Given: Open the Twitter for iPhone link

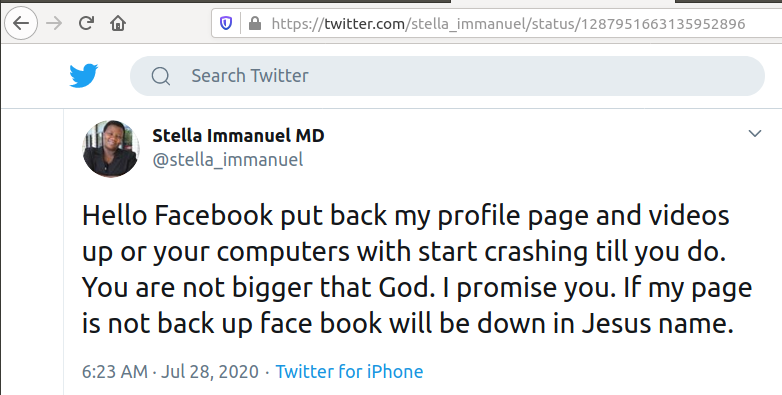Looking at the screenshot, I should click(349, 372).
